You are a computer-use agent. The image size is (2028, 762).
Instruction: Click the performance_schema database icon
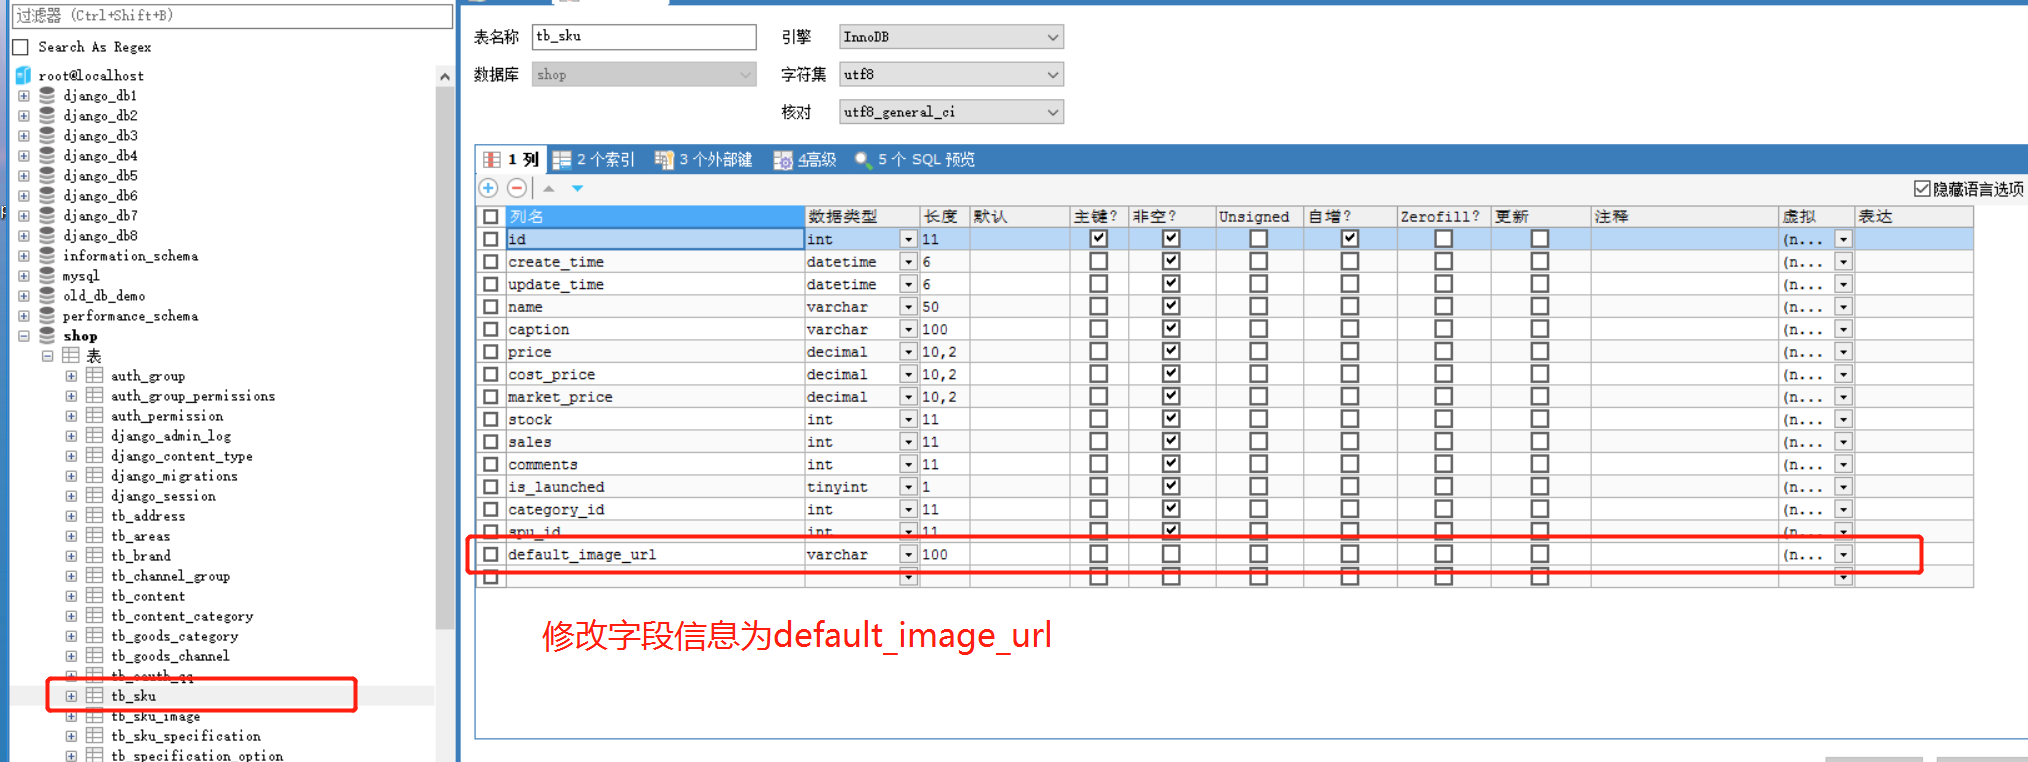click(47, 315)
